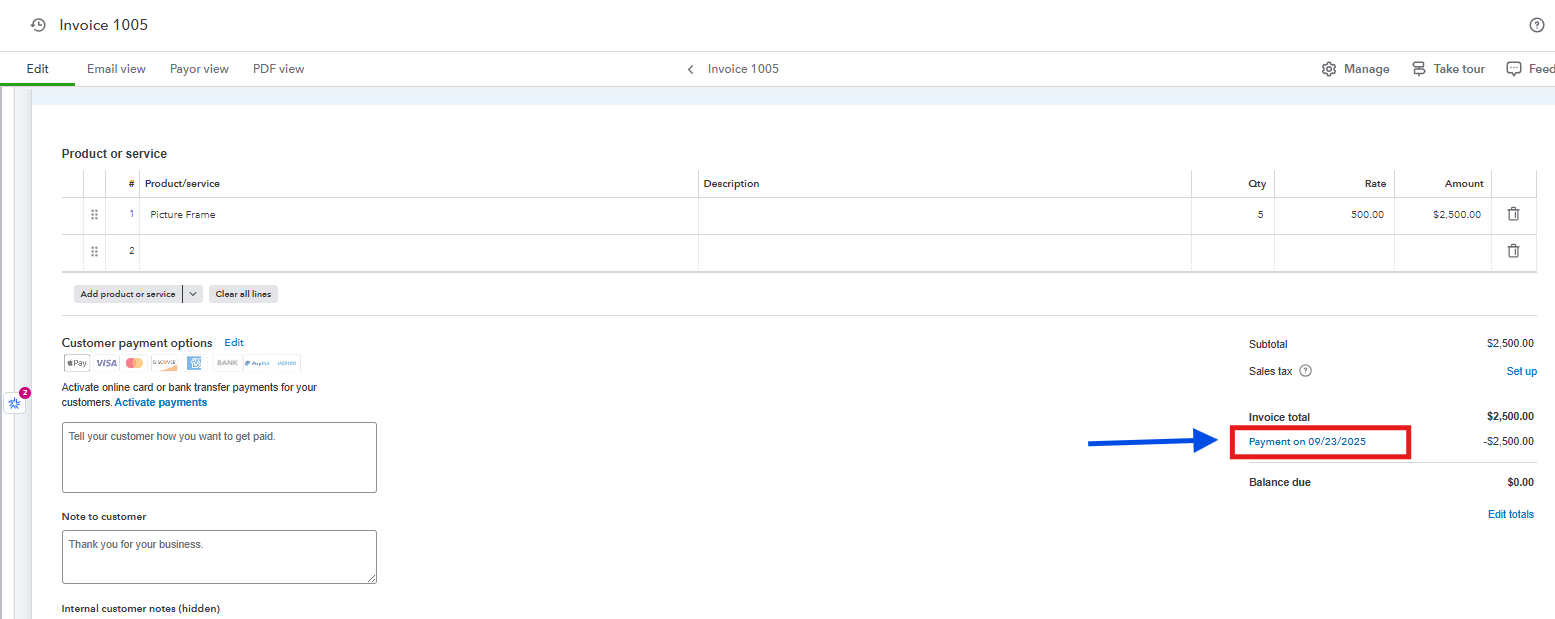Screen dimensions: 1555x619
Task: Click the Description column header
Action: pyautogui.click(x=731, y=184)
